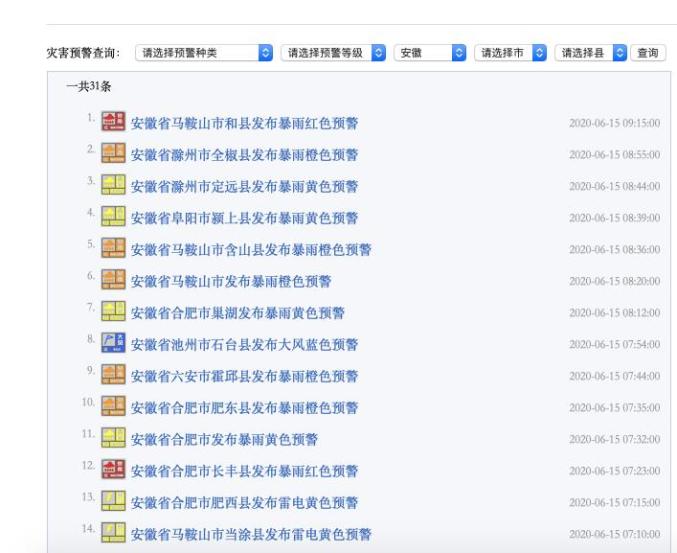Click yellow rainstorm icon for 合肥市 city warning
The image size is (677, 553).
[x=113, y=438]
